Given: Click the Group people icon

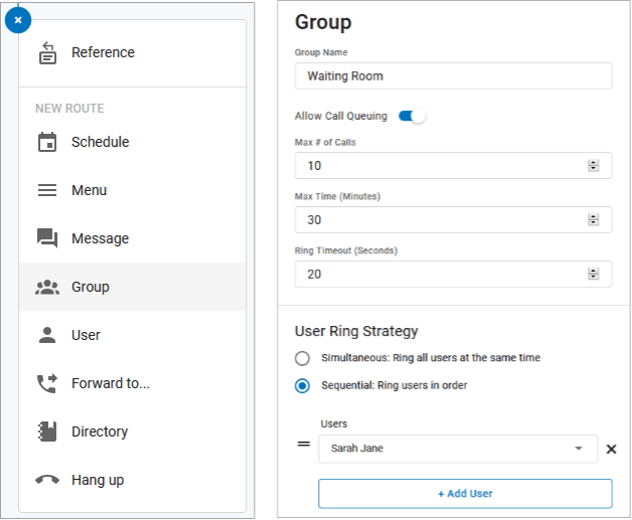Looking at the screenshot, I should tap(47, 287).
